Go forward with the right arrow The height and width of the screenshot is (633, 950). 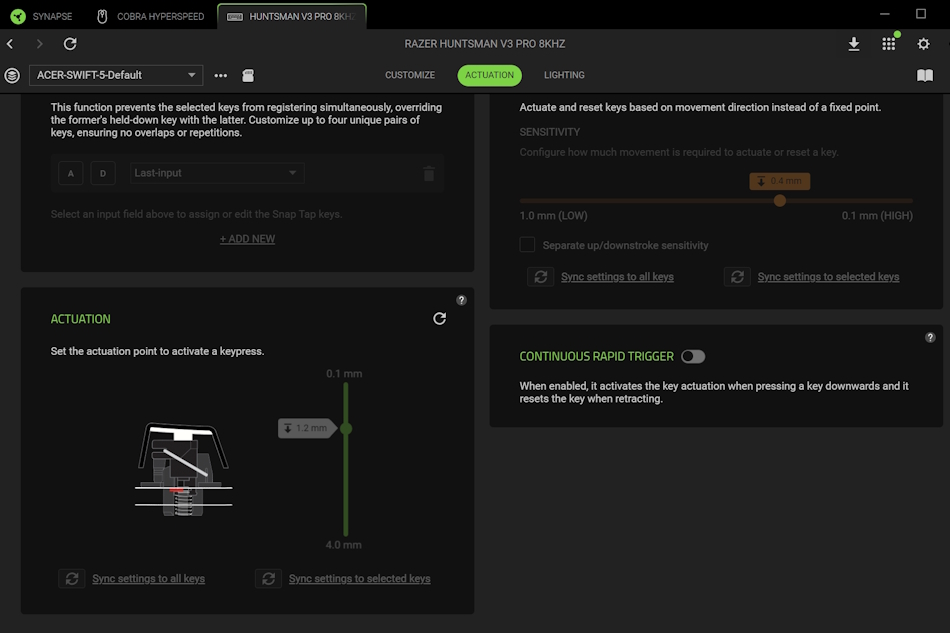coord(39,44)
